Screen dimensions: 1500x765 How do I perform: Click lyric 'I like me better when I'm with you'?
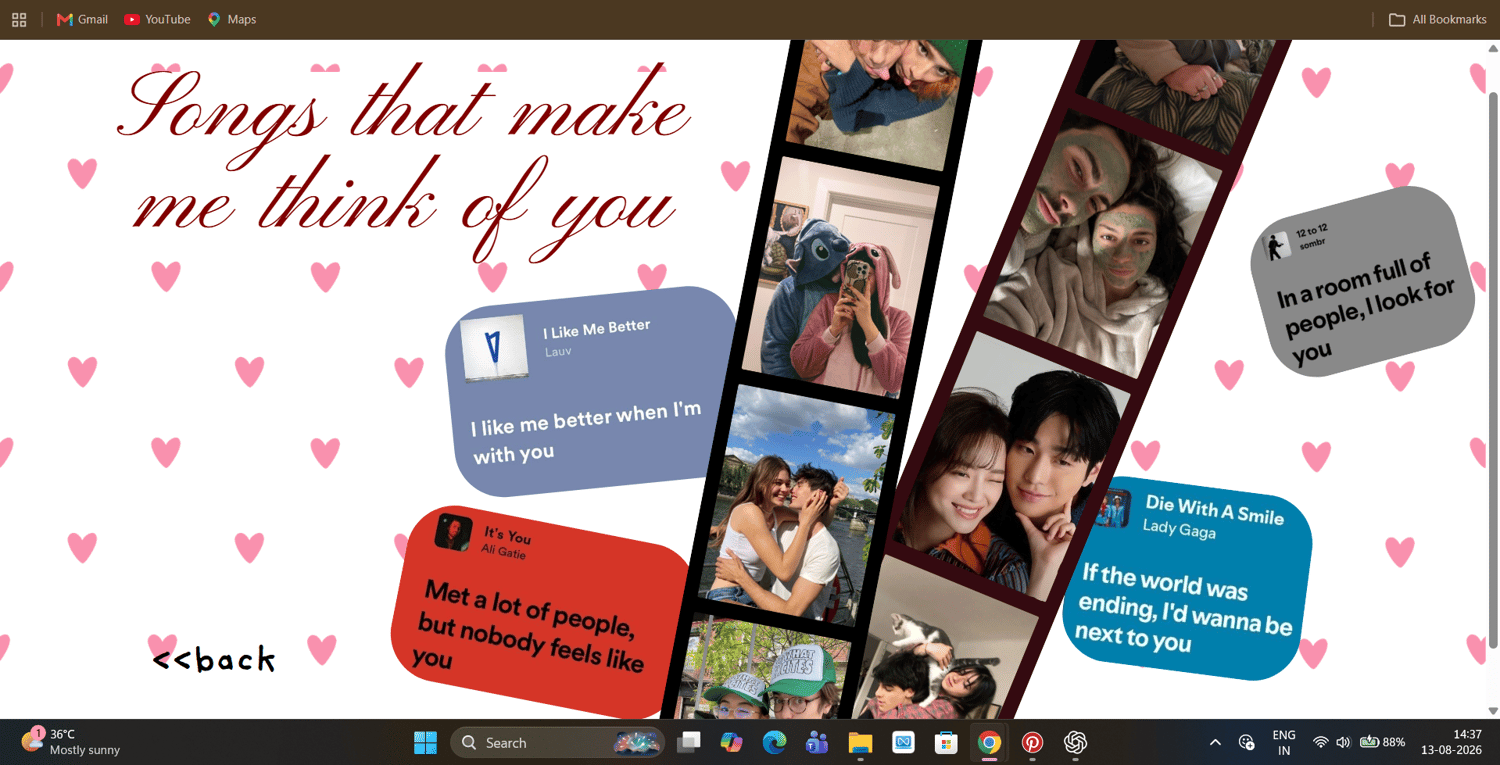[x=586, y=432]
